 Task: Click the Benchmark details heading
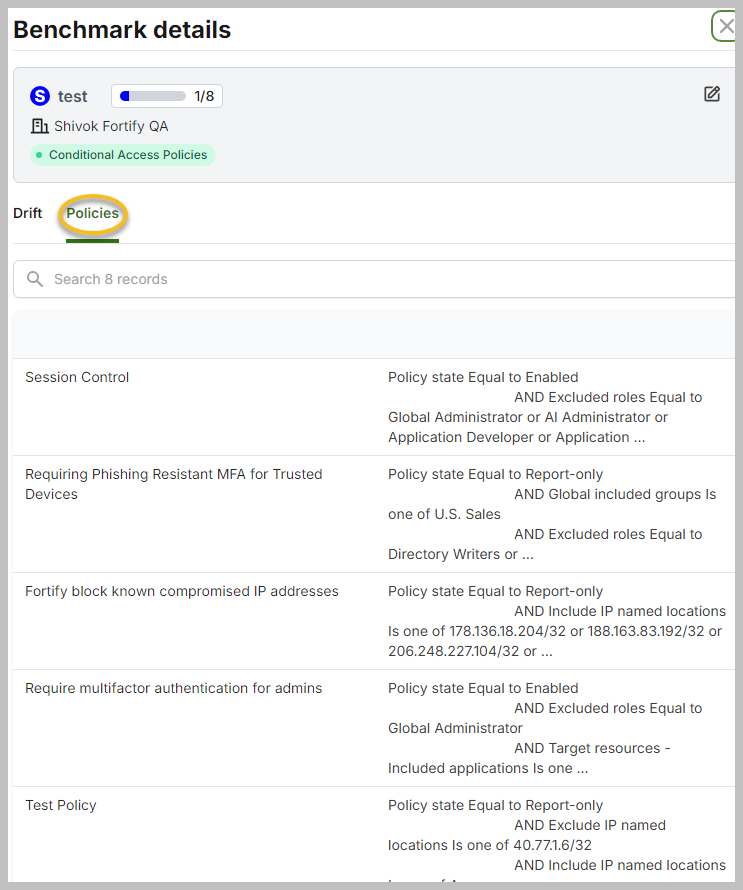122,30
